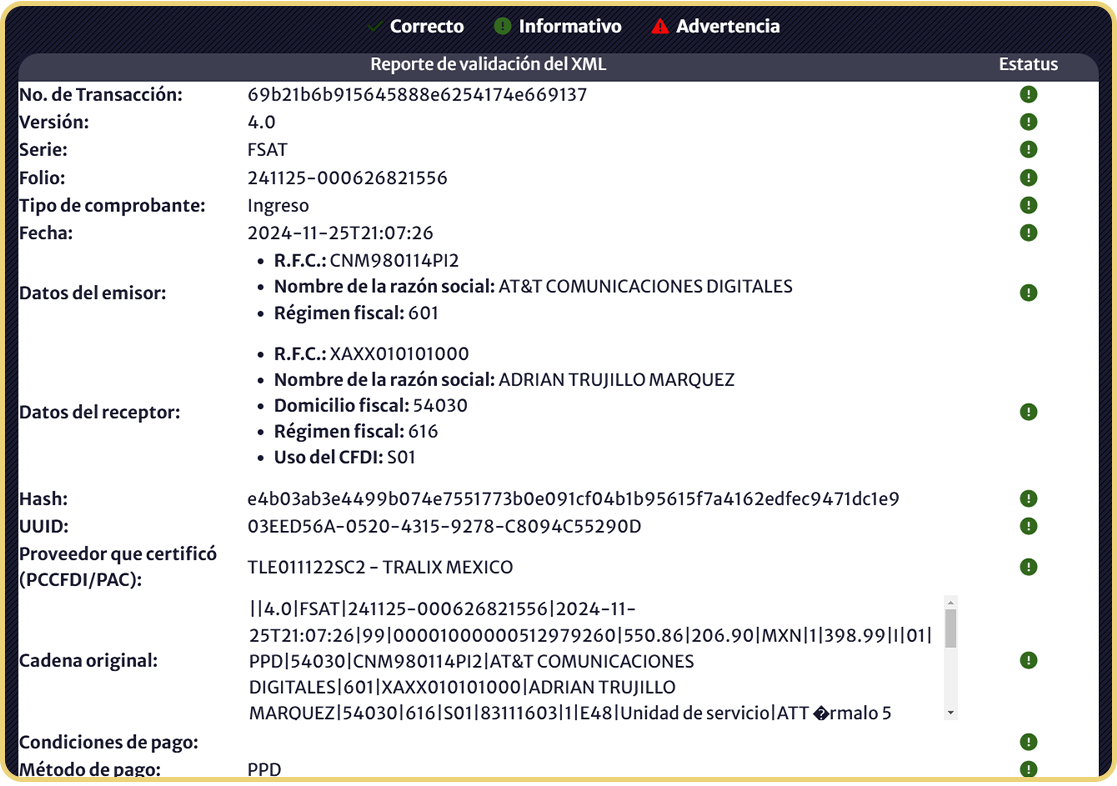Viewport: 1117px width, 786px height.
Task: Click the red Advertencia warning triangle
Action: [659, 27]
